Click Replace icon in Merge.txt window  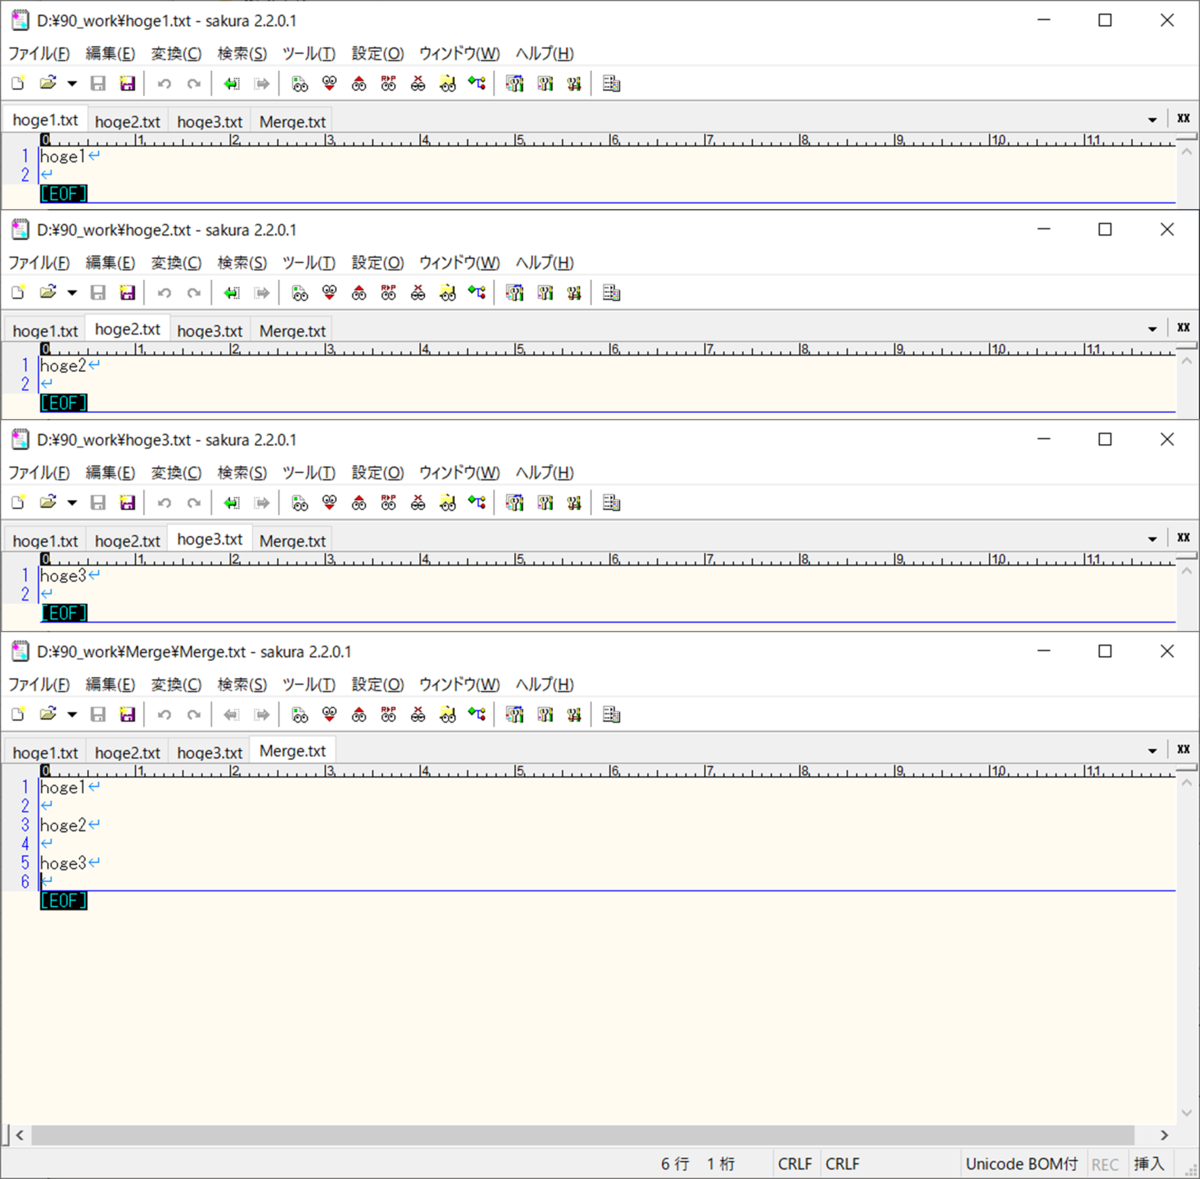pos(388,715)
